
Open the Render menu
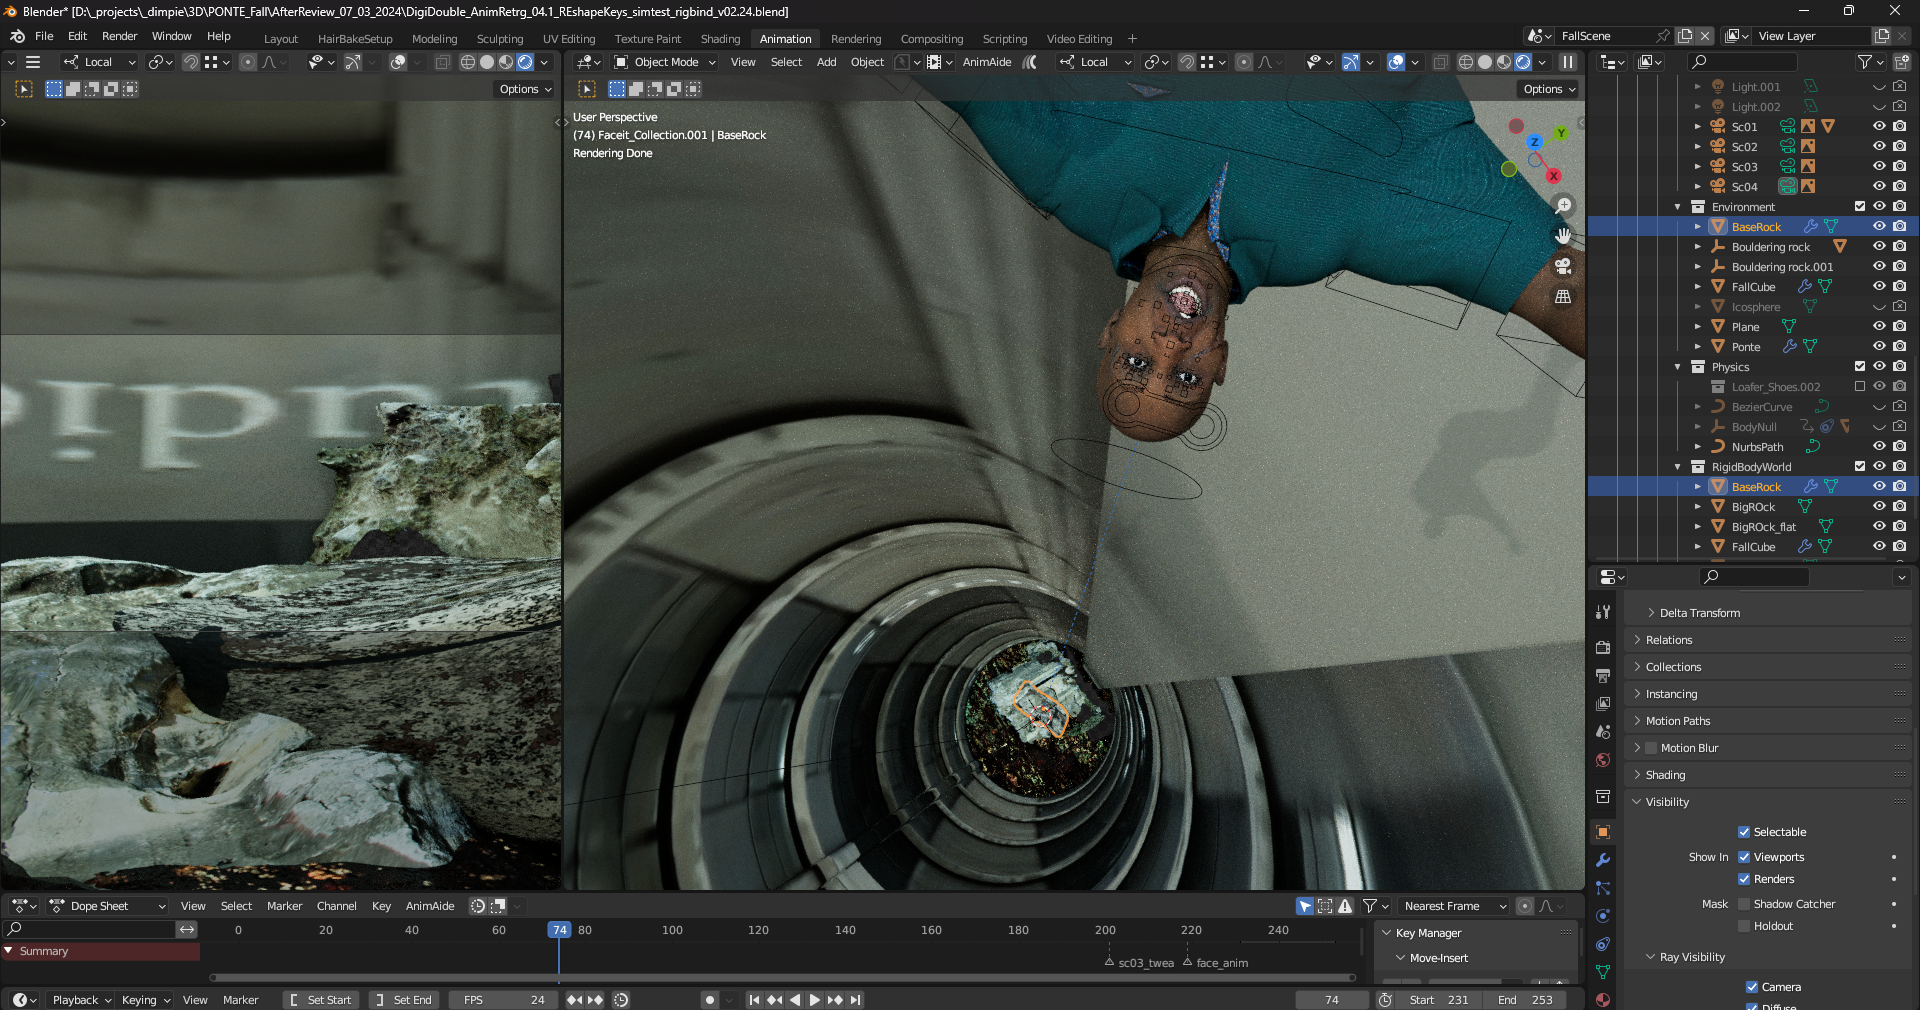click(119, 36)
